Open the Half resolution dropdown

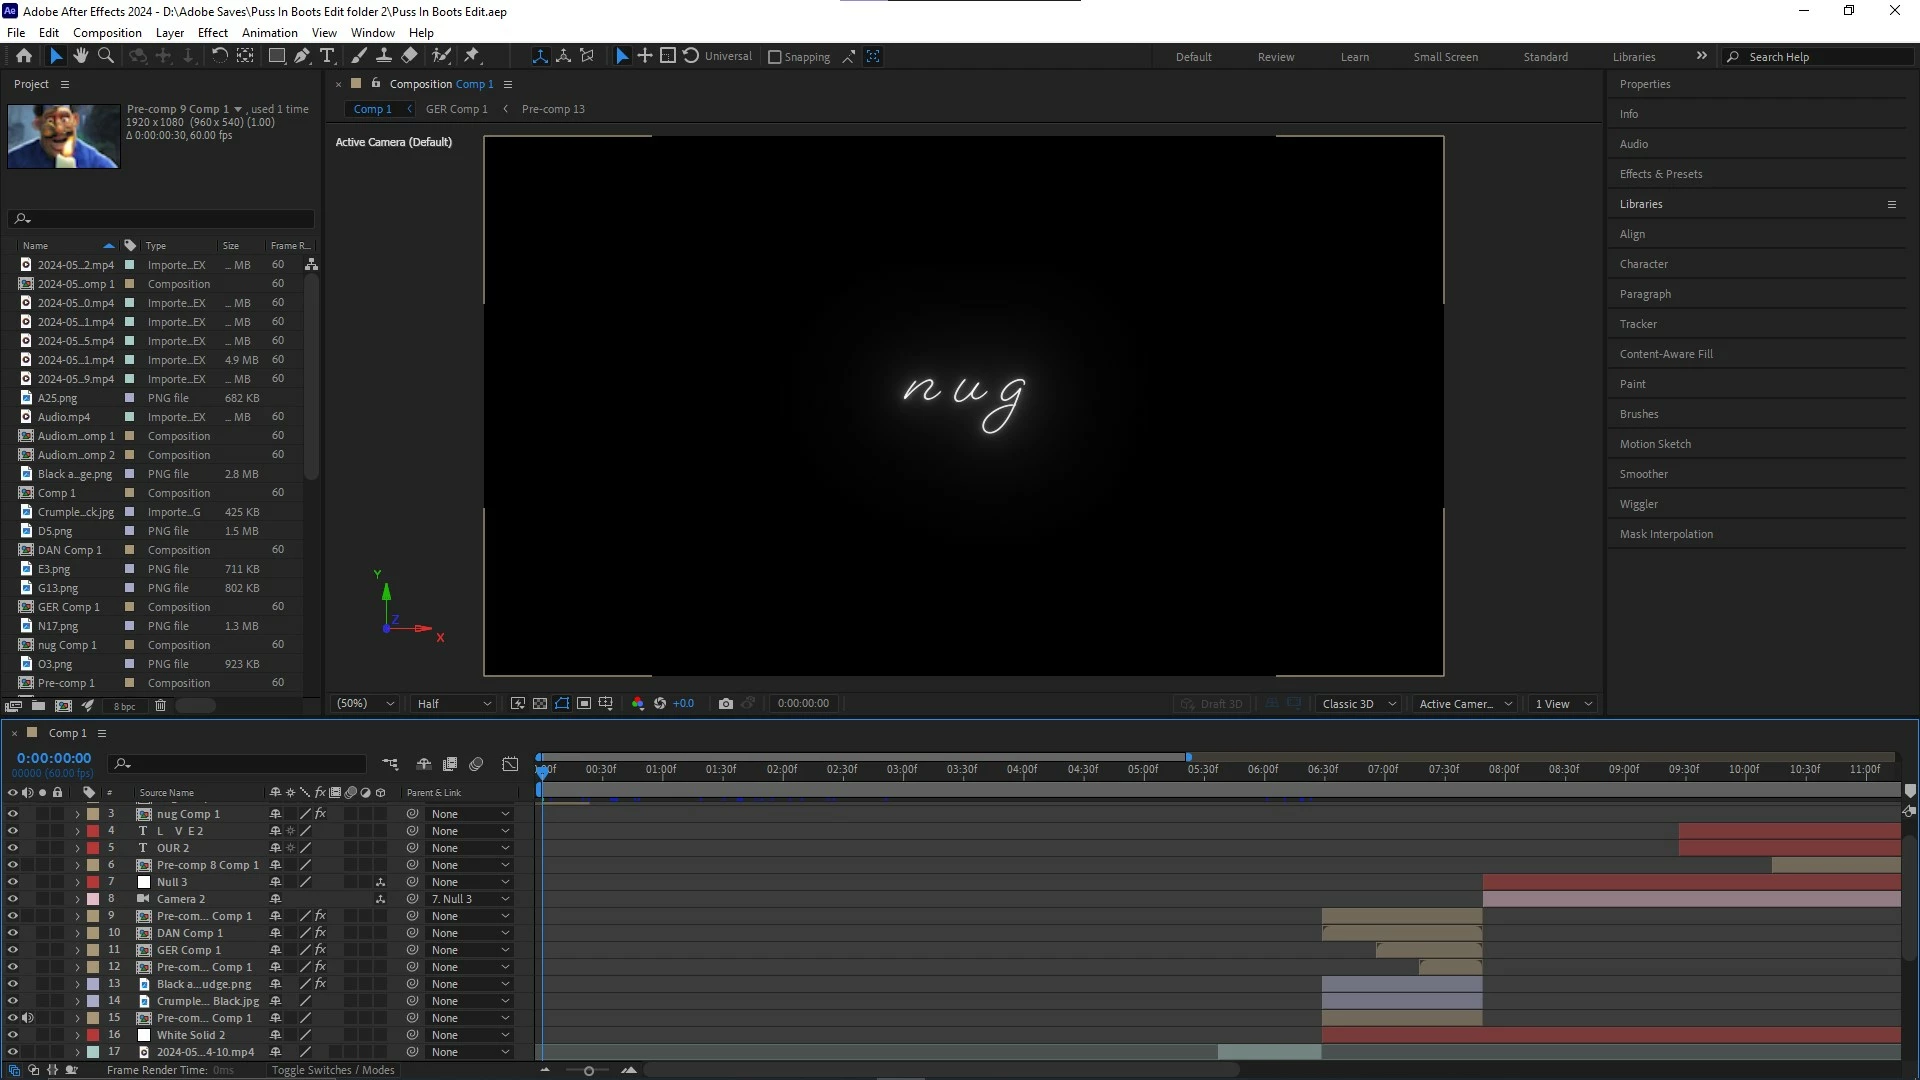click(453, 704)
